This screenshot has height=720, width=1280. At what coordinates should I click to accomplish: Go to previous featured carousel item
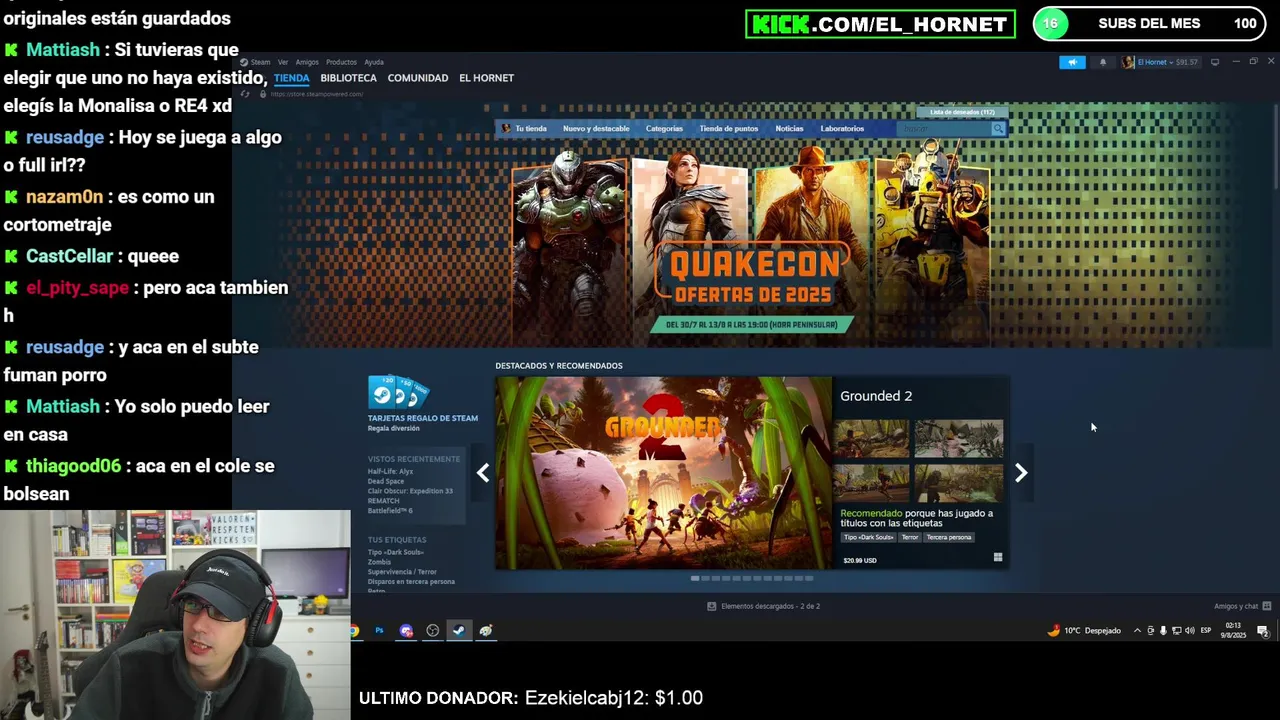click(483, 473)
